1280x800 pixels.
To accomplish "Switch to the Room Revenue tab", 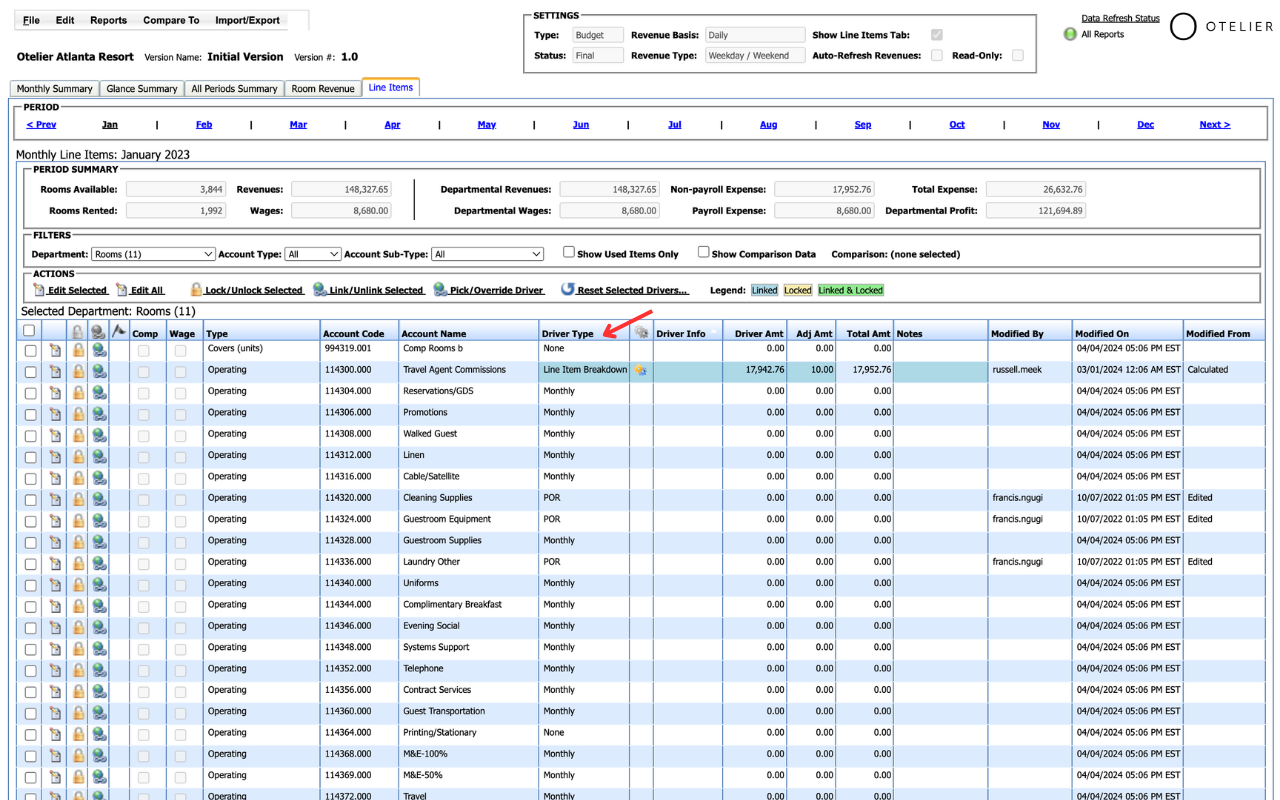I will click(x=323, y=89).
